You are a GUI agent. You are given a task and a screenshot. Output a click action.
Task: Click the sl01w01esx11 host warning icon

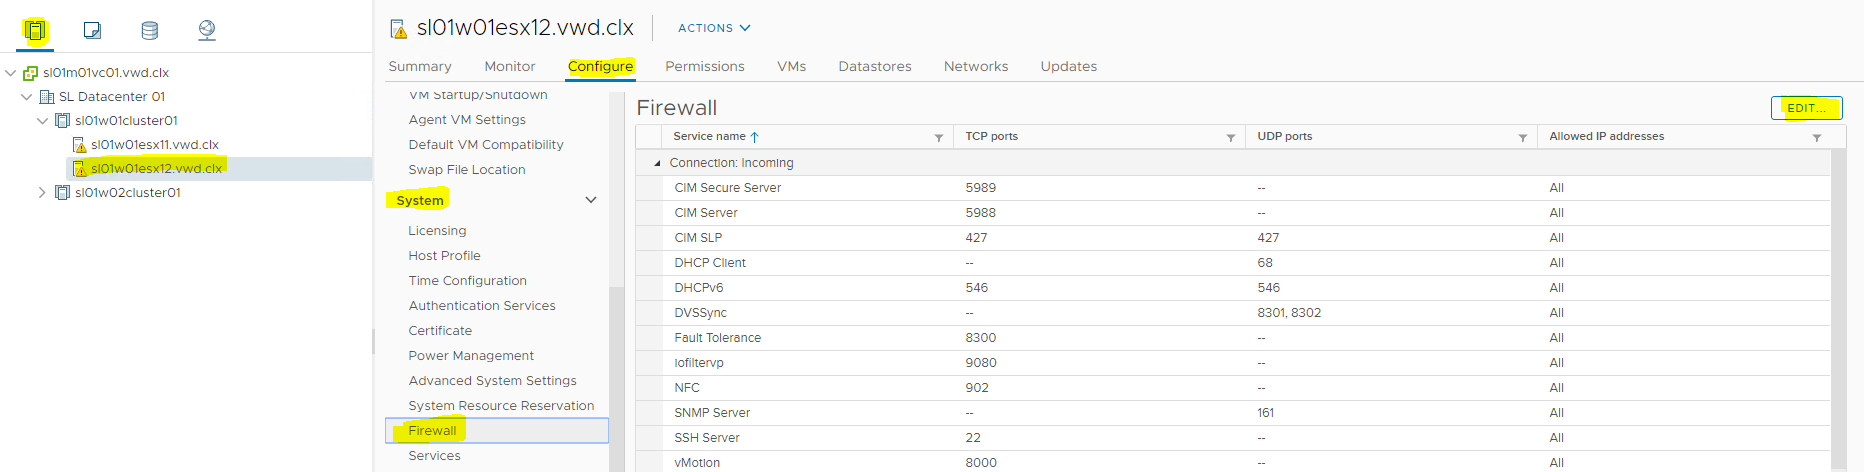tap(79, 145)
